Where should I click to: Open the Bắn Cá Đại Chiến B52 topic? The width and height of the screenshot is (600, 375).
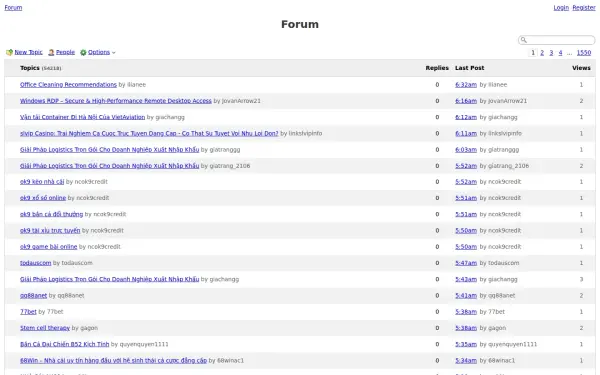coord(65,344)
